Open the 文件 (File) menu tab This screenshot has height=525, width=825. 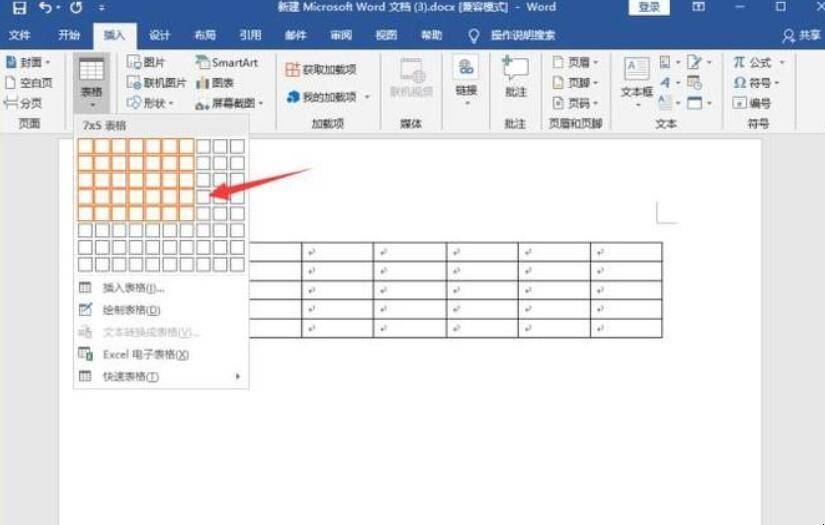tap(19, 35)
